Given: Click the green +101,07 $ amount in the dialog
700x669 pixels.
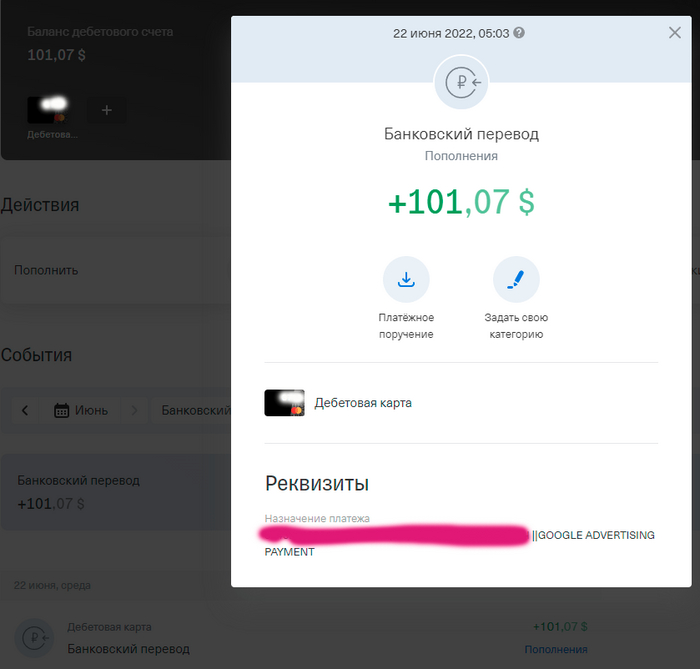Looking at the screenshot, I should (461, 202).
